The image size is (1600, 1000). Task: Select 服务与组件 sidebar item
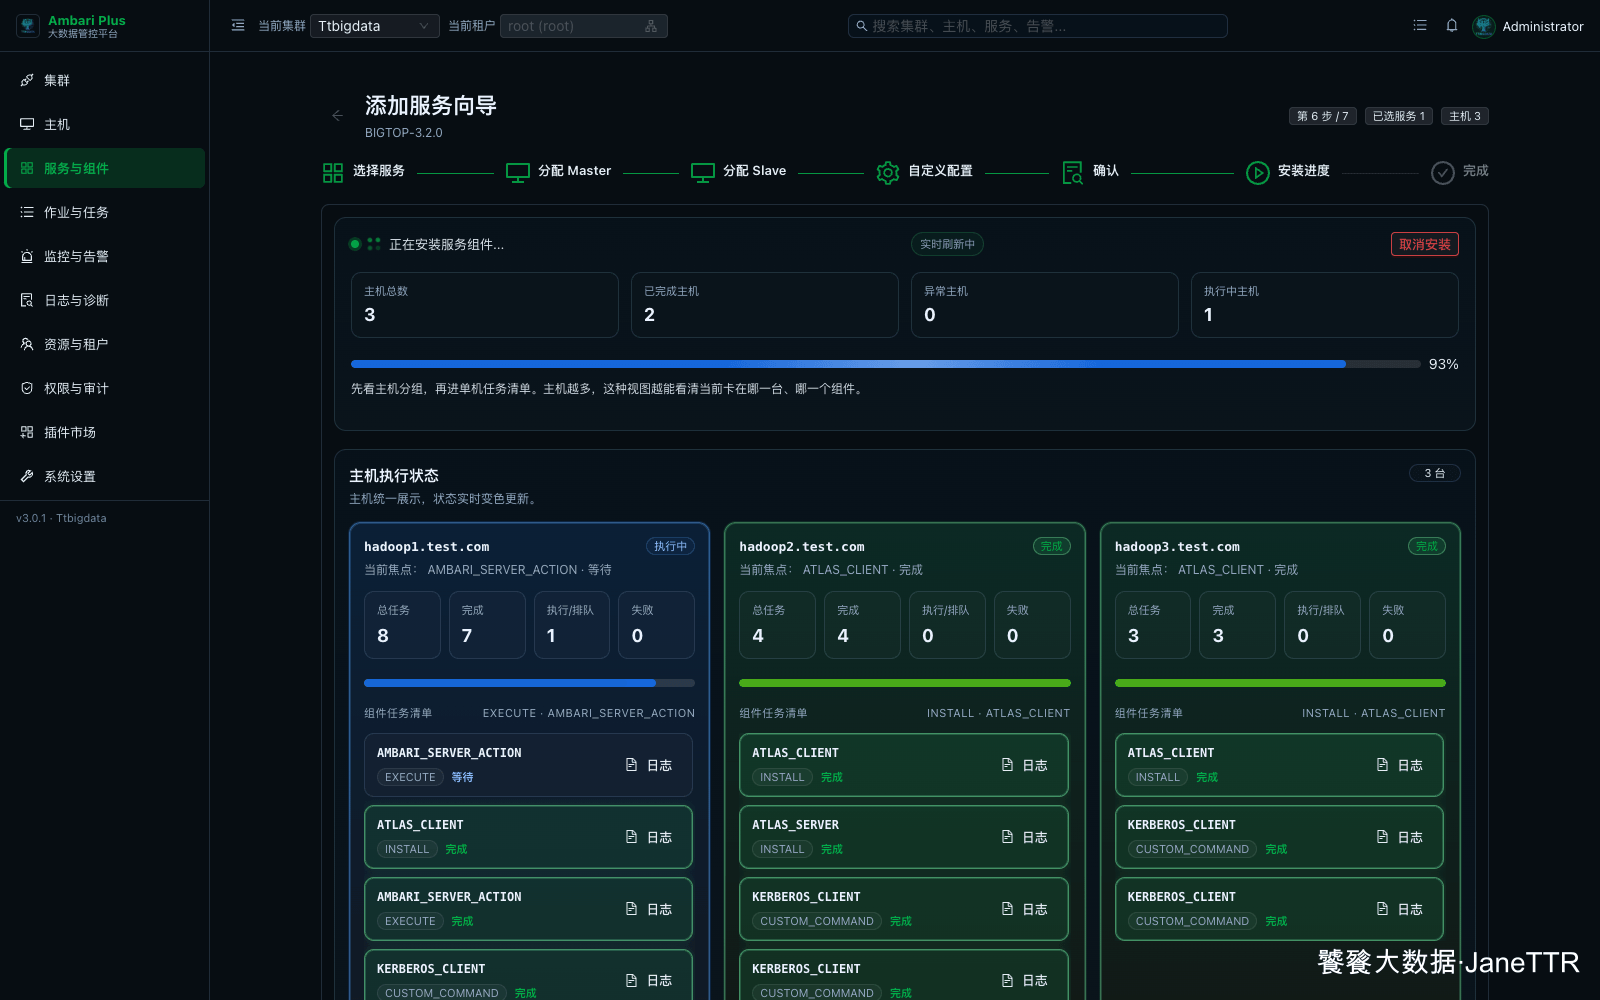click(x=105, y=168)
